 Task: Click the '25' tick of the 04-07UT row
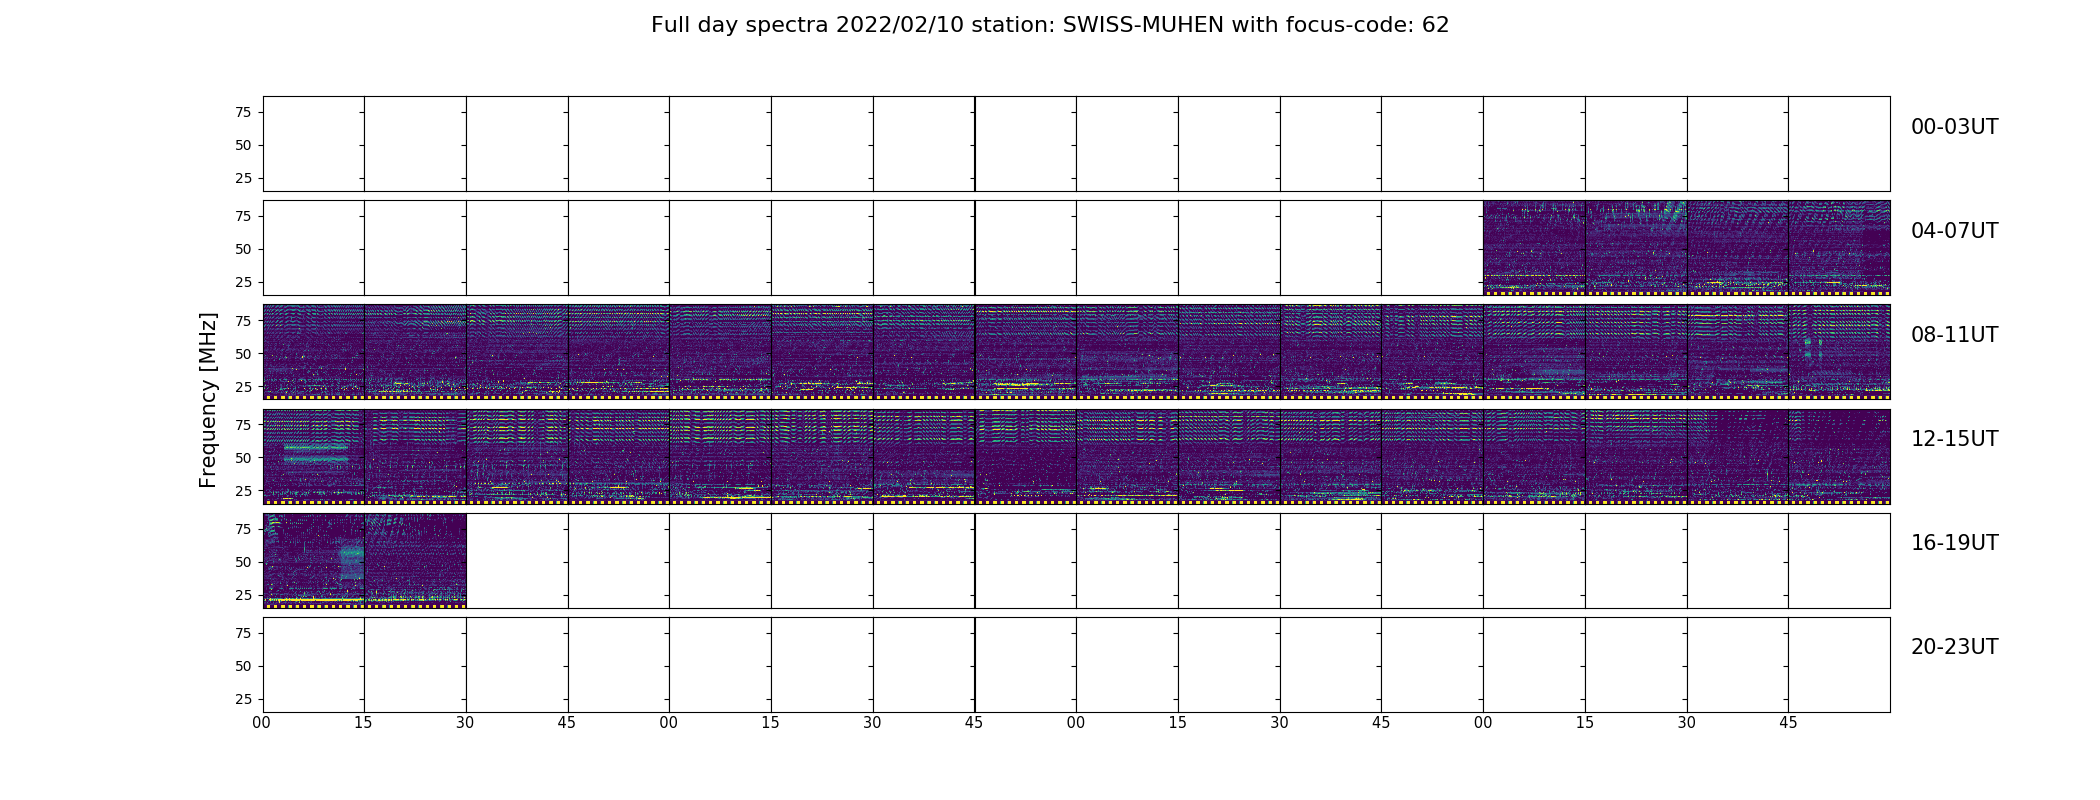coord(242,282)
